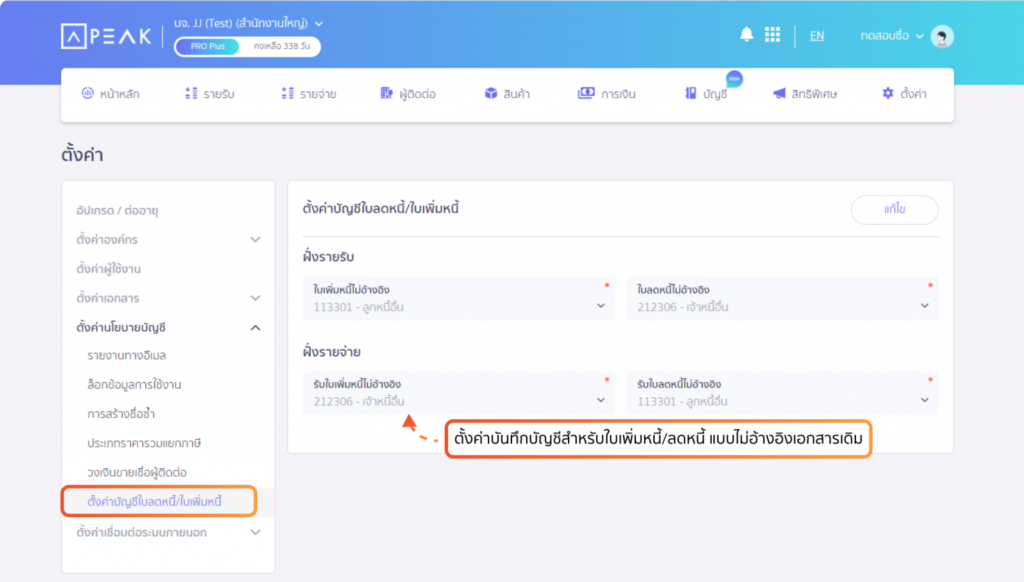
Task: Click the ตั้งค่าบัญชีใบลดหนี้/ใบเพิ่มหนี้ panel title
Action: pos(381,208)
